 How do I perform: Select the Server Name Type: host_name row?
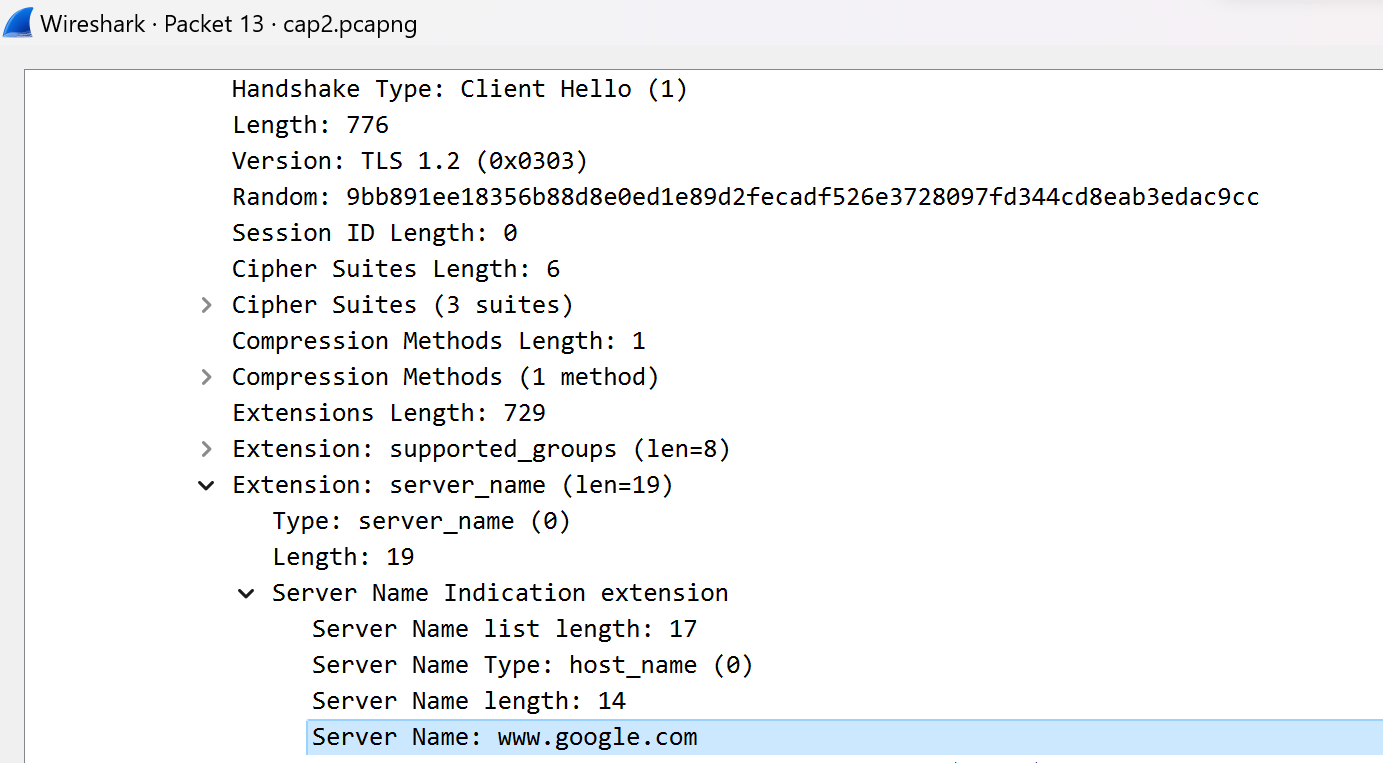pos(532,665)
